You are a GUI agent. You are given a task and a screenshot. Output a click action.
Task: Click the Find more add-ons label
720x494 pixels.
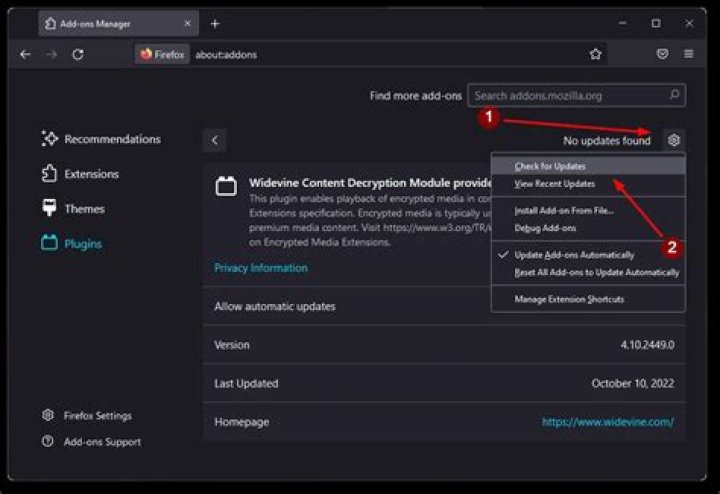pos(416,95)
